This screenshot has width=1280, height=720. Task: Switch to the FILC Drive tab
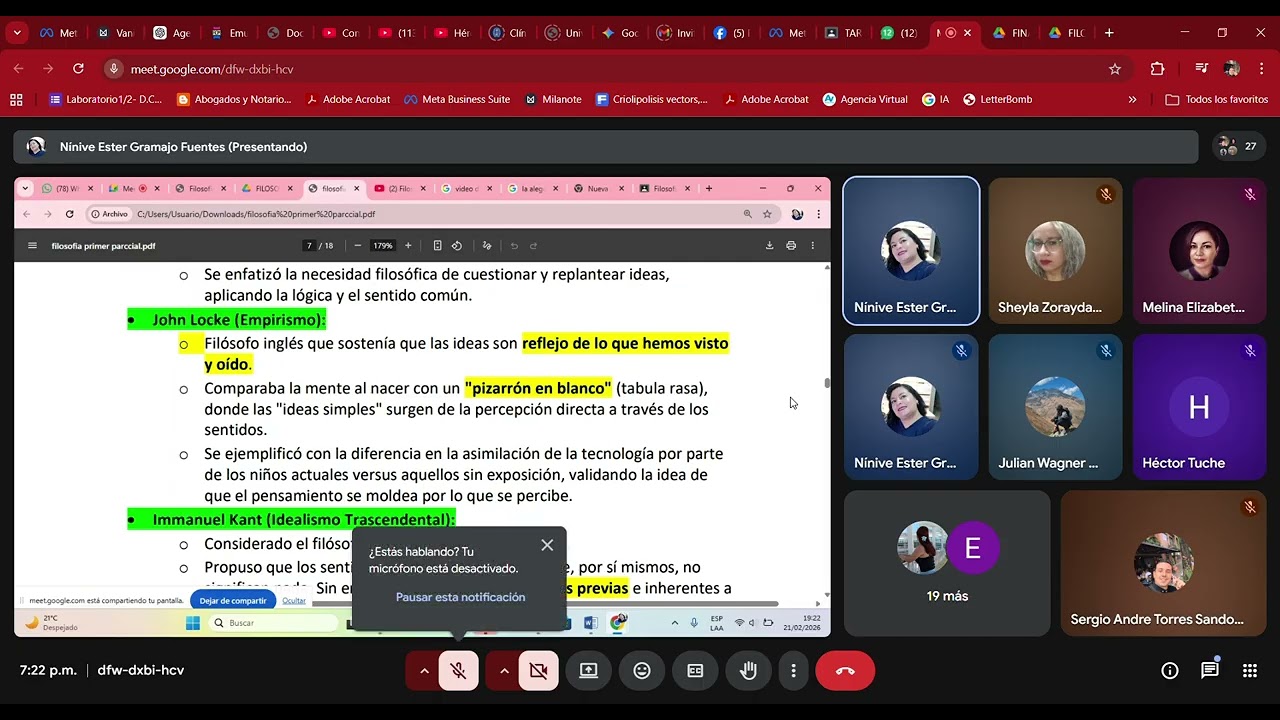tap(1066, 33)
